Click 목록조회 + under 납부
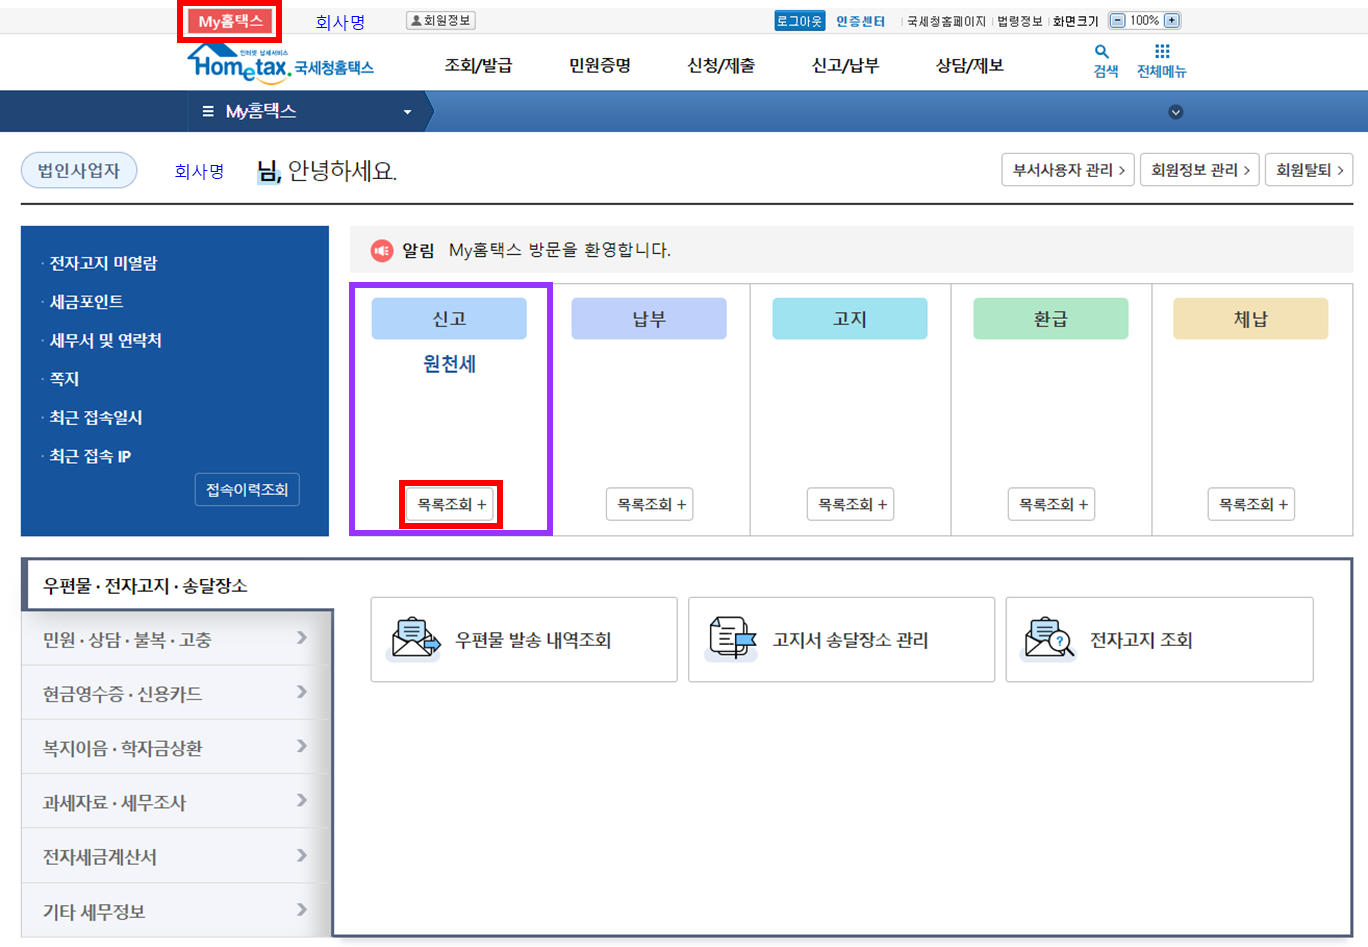 coord(651,504)
